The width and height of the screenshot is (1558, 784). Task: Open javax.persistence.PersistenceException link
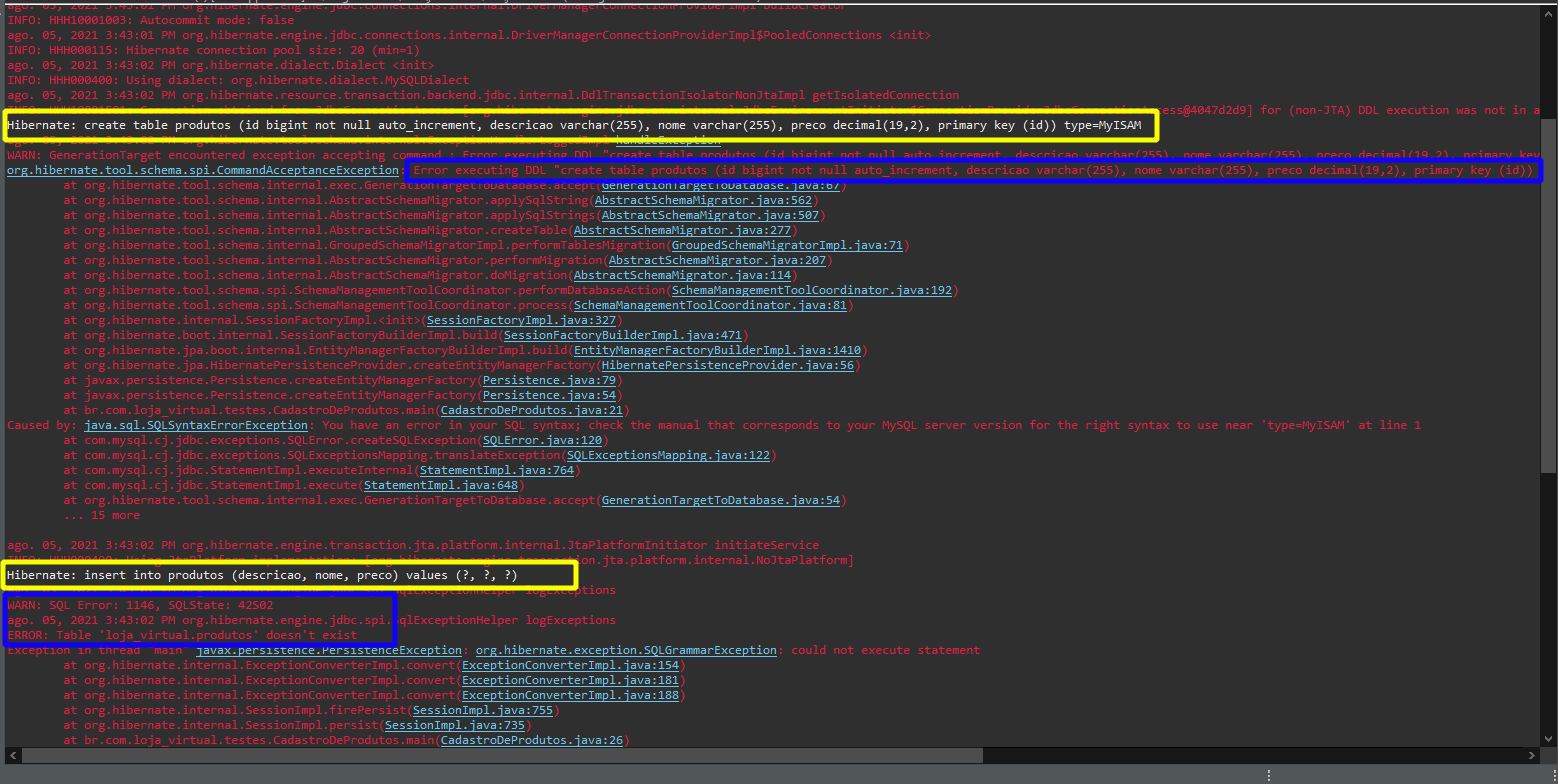coord(329,651)
